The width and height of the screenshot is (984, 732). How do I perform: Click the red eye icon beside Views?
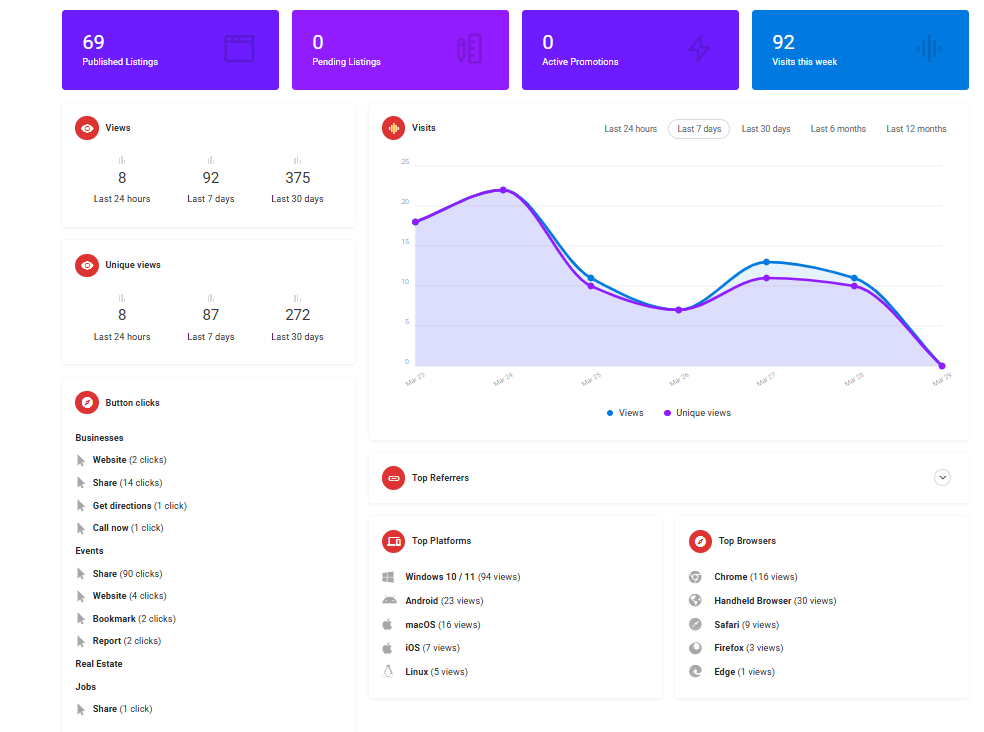pyautogui.click(x=87, y=128)
